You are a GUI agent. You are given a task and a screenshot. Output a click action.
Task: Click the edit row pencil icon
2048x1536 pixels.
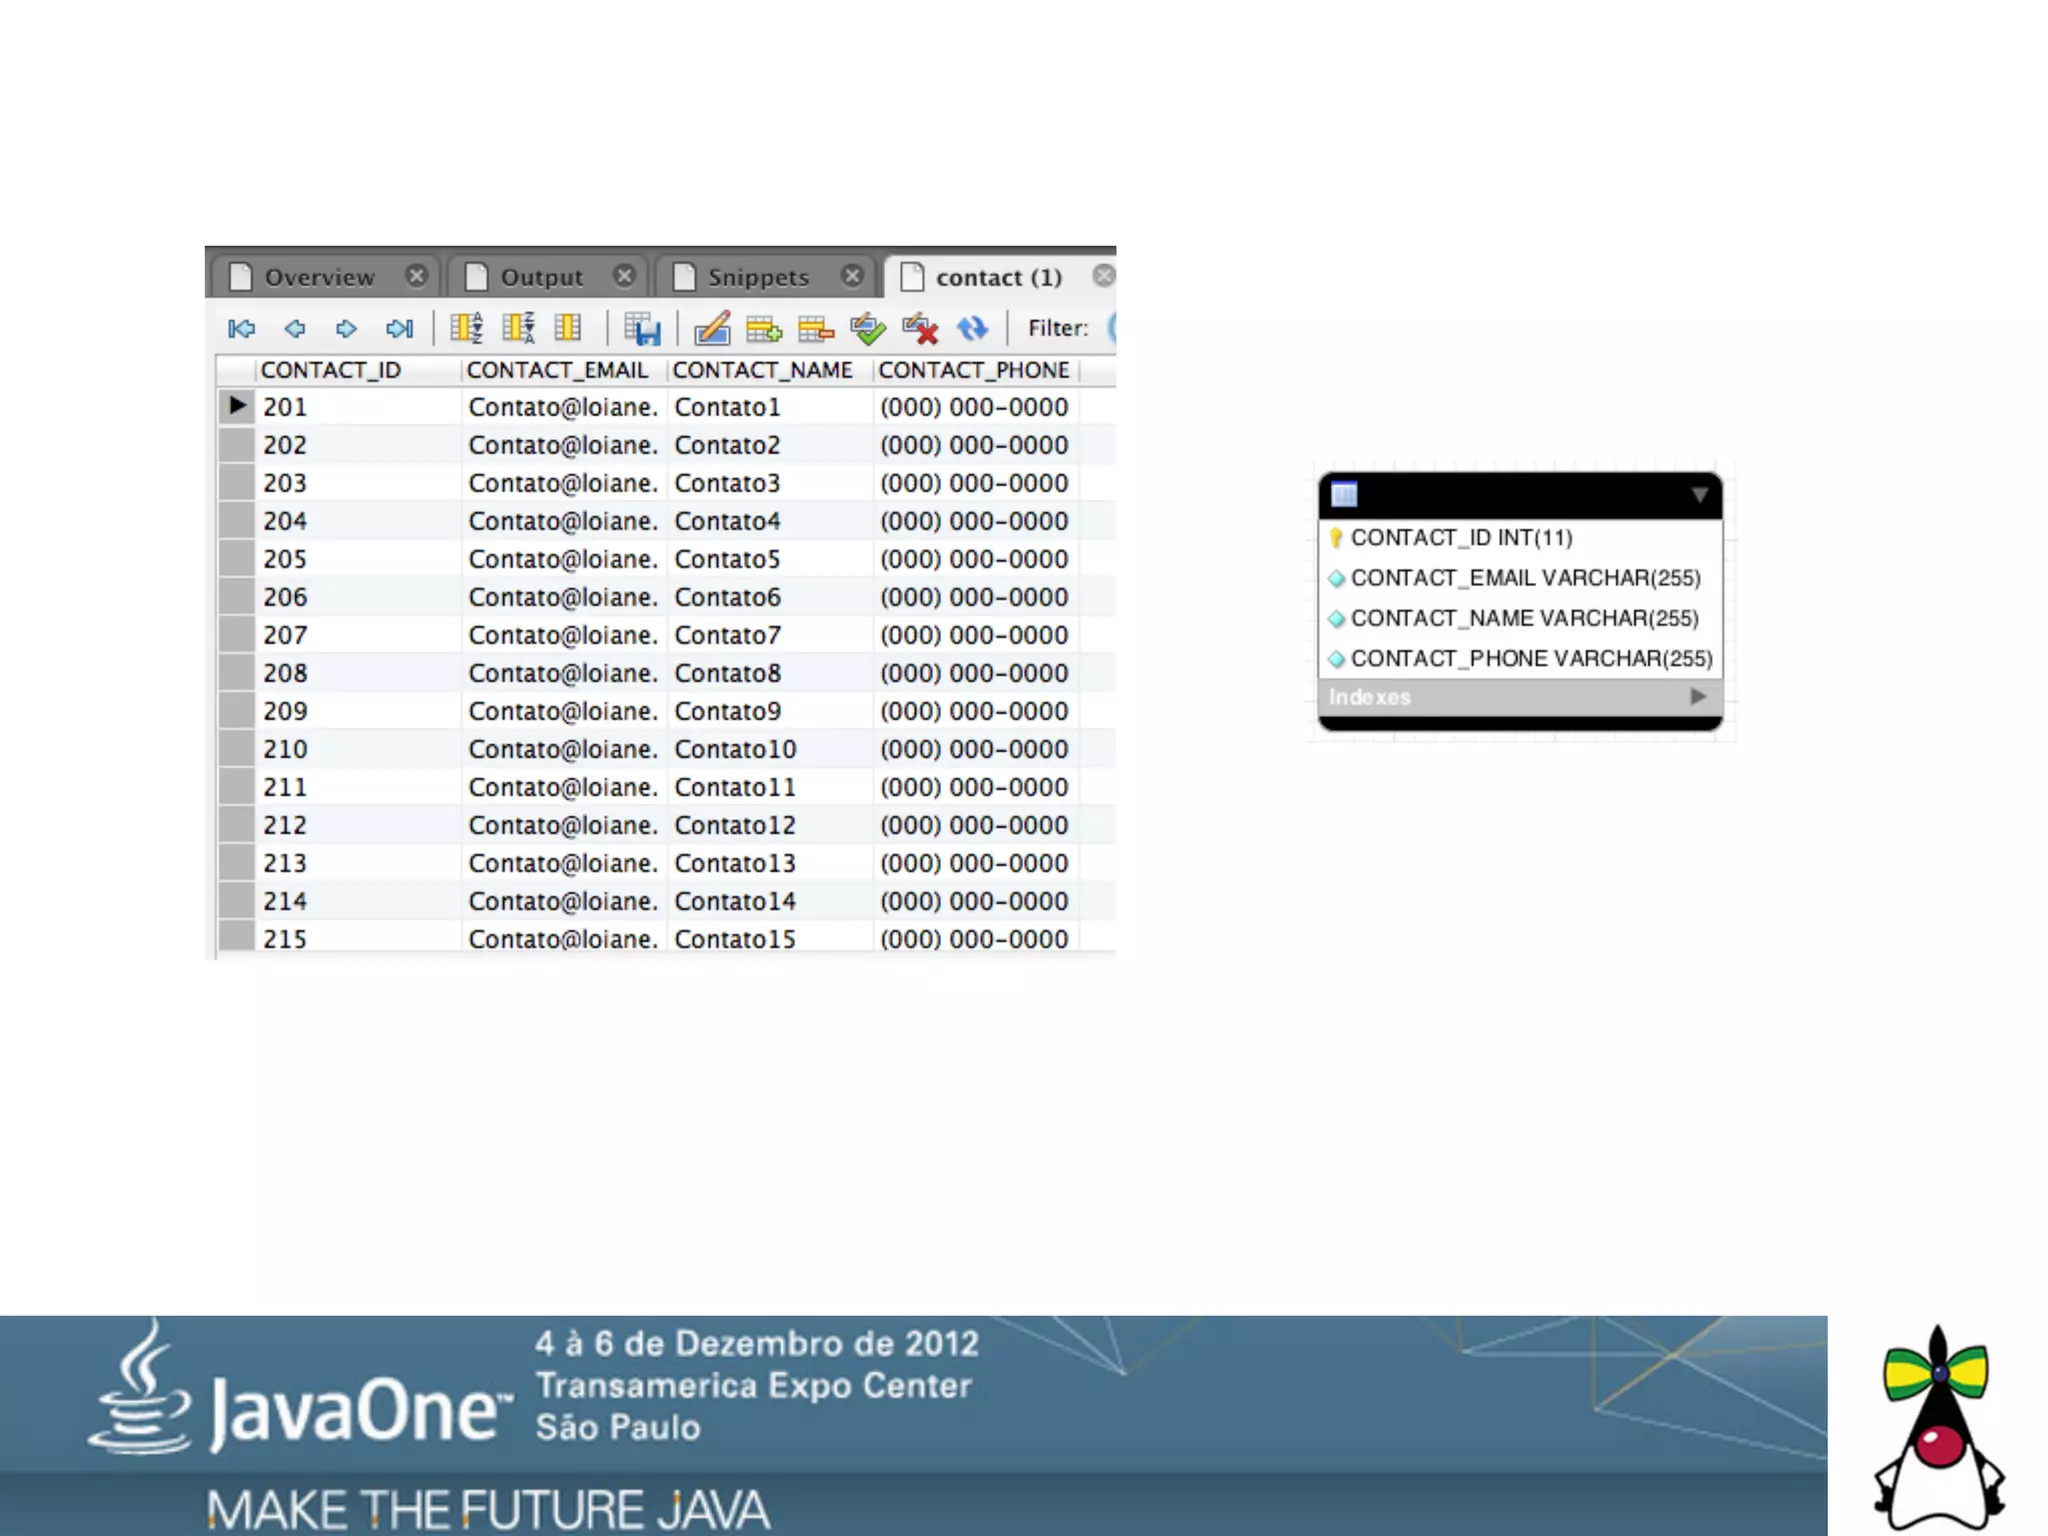coord(712,328)
